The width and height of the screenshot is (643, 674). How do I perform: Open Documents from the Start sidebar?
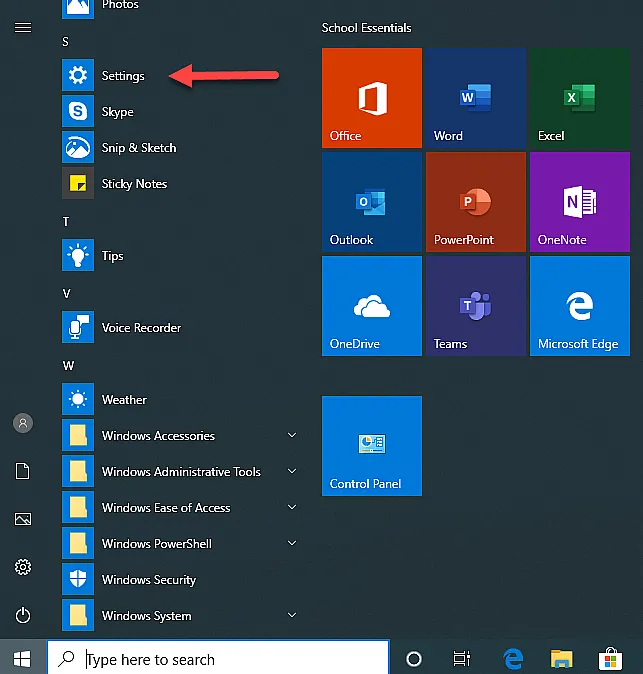click(23, 471)
